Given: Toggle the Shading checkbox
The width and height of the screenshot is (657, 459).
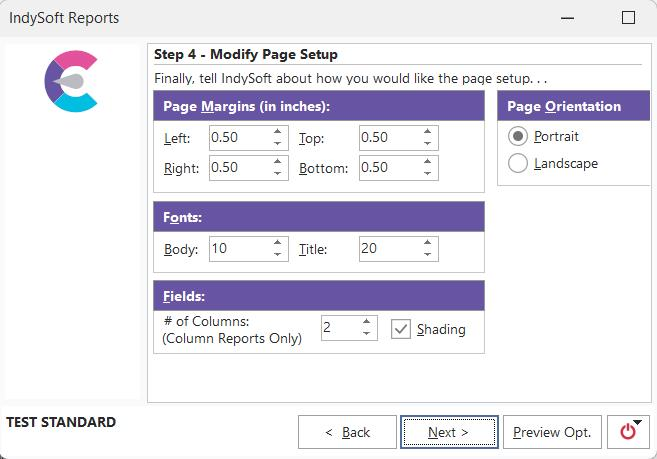Looking at the screenshot, I should pyautogui.click(x=401, y=329).
